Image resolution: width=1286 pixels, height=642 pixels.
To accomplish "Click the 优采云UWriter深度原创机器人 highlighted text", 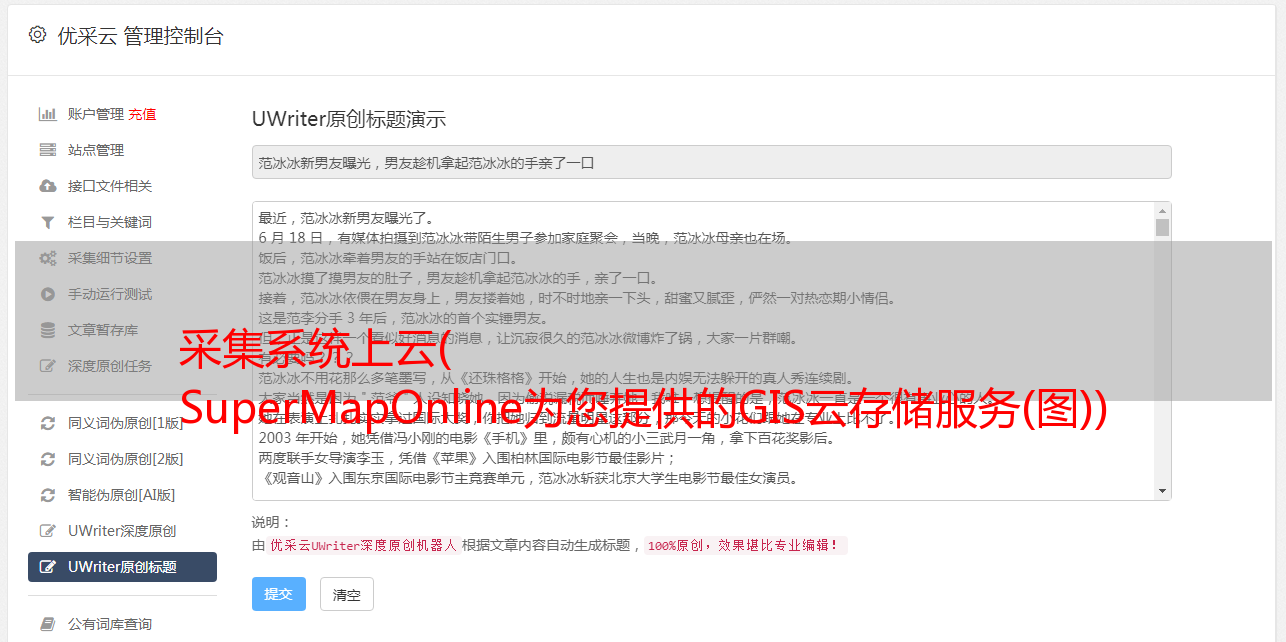I will coord(363,546).
